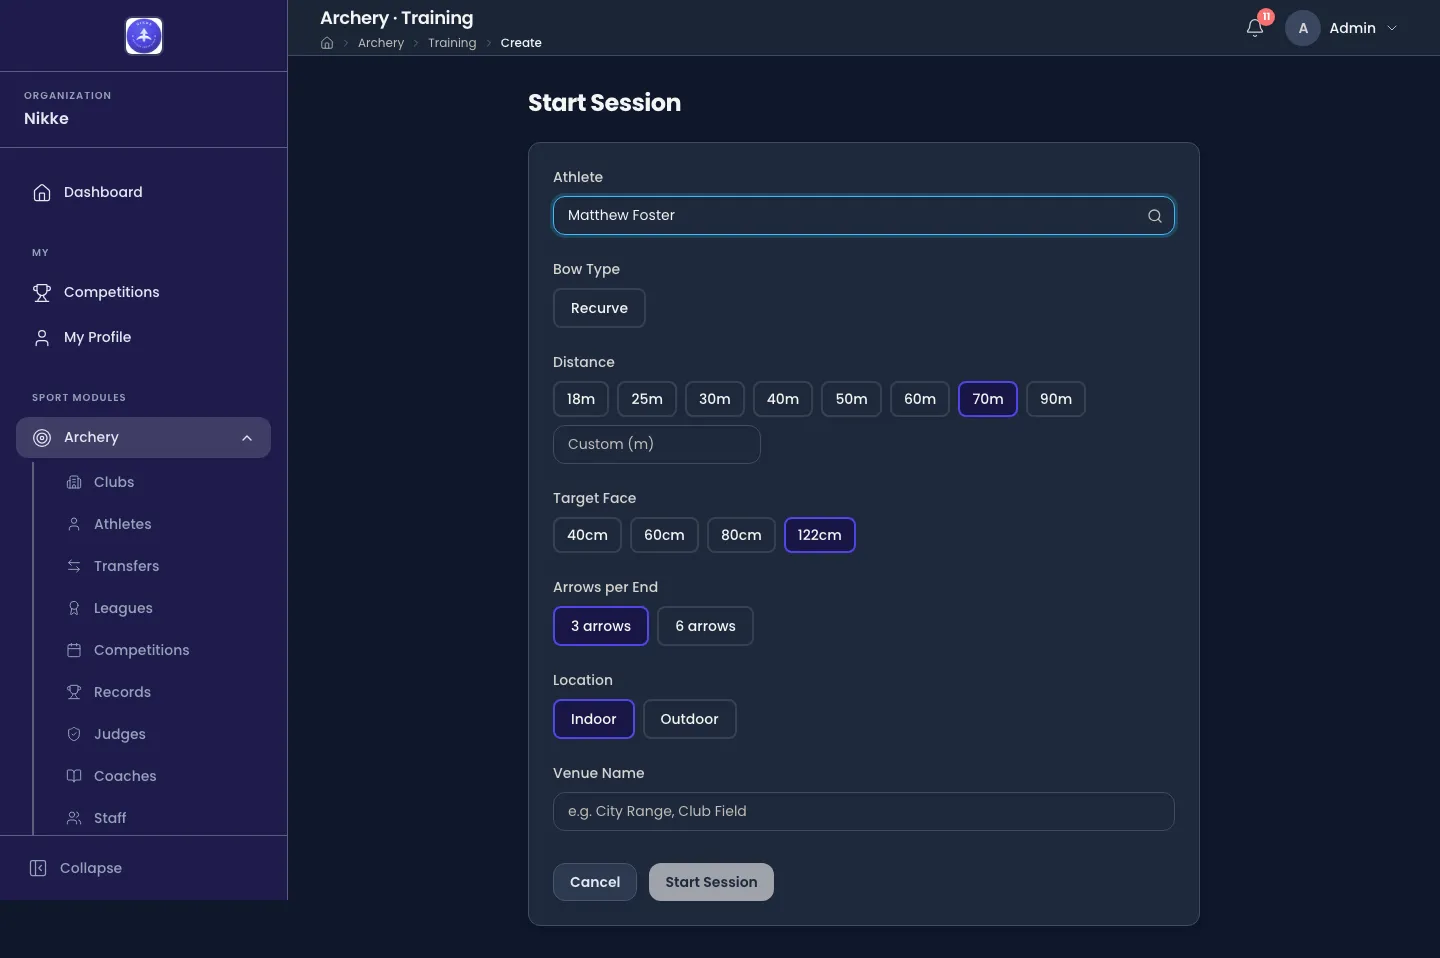This screenshot has height=958, width=1440.
Task: Select the Recurve bow type
Action: pos(599,308)
